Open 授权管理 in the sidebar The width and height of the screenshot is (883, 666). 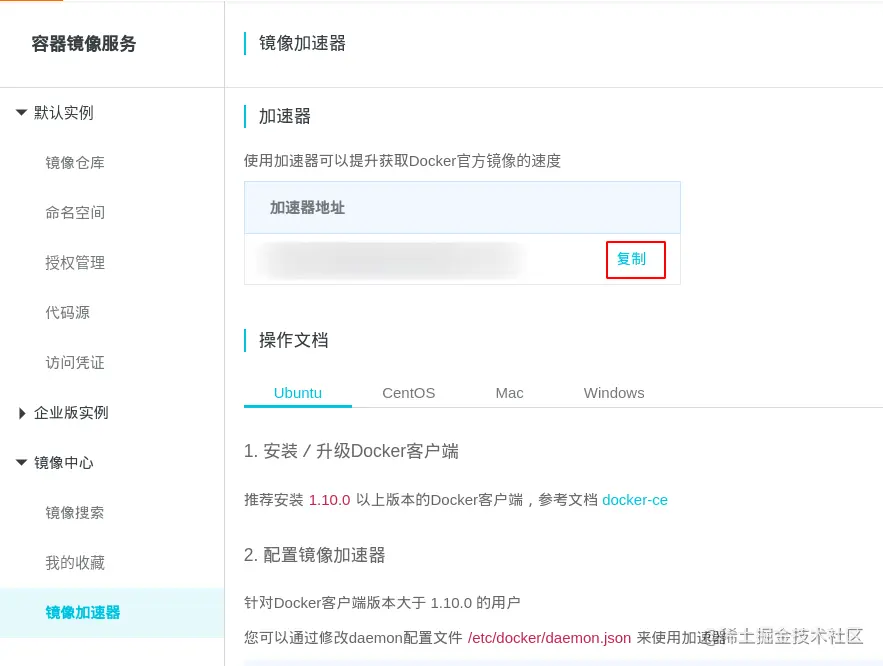(74, 263)
